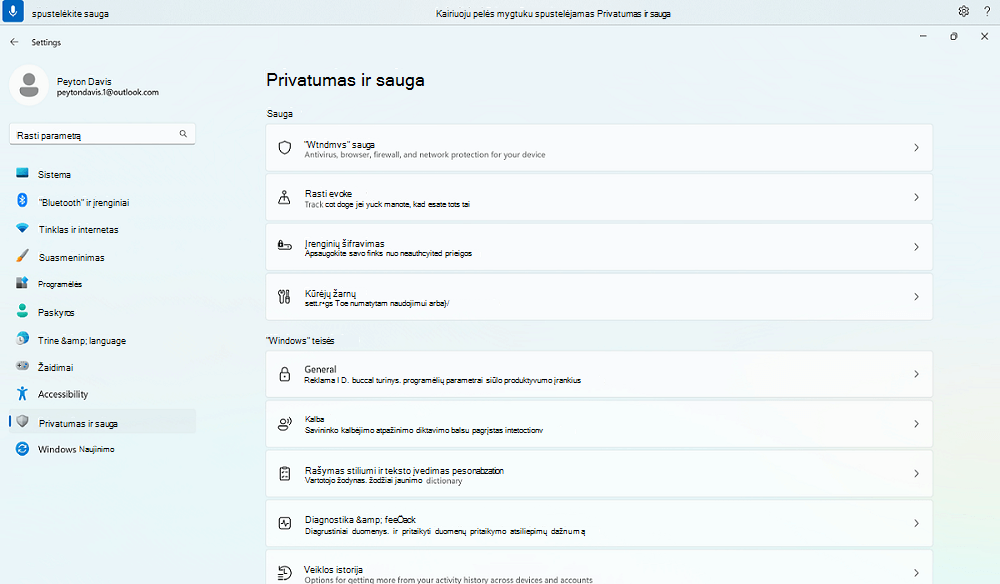Open "Bluetooth" ir įrenginiai section
1000x584 pixels.
pos(102,202)
